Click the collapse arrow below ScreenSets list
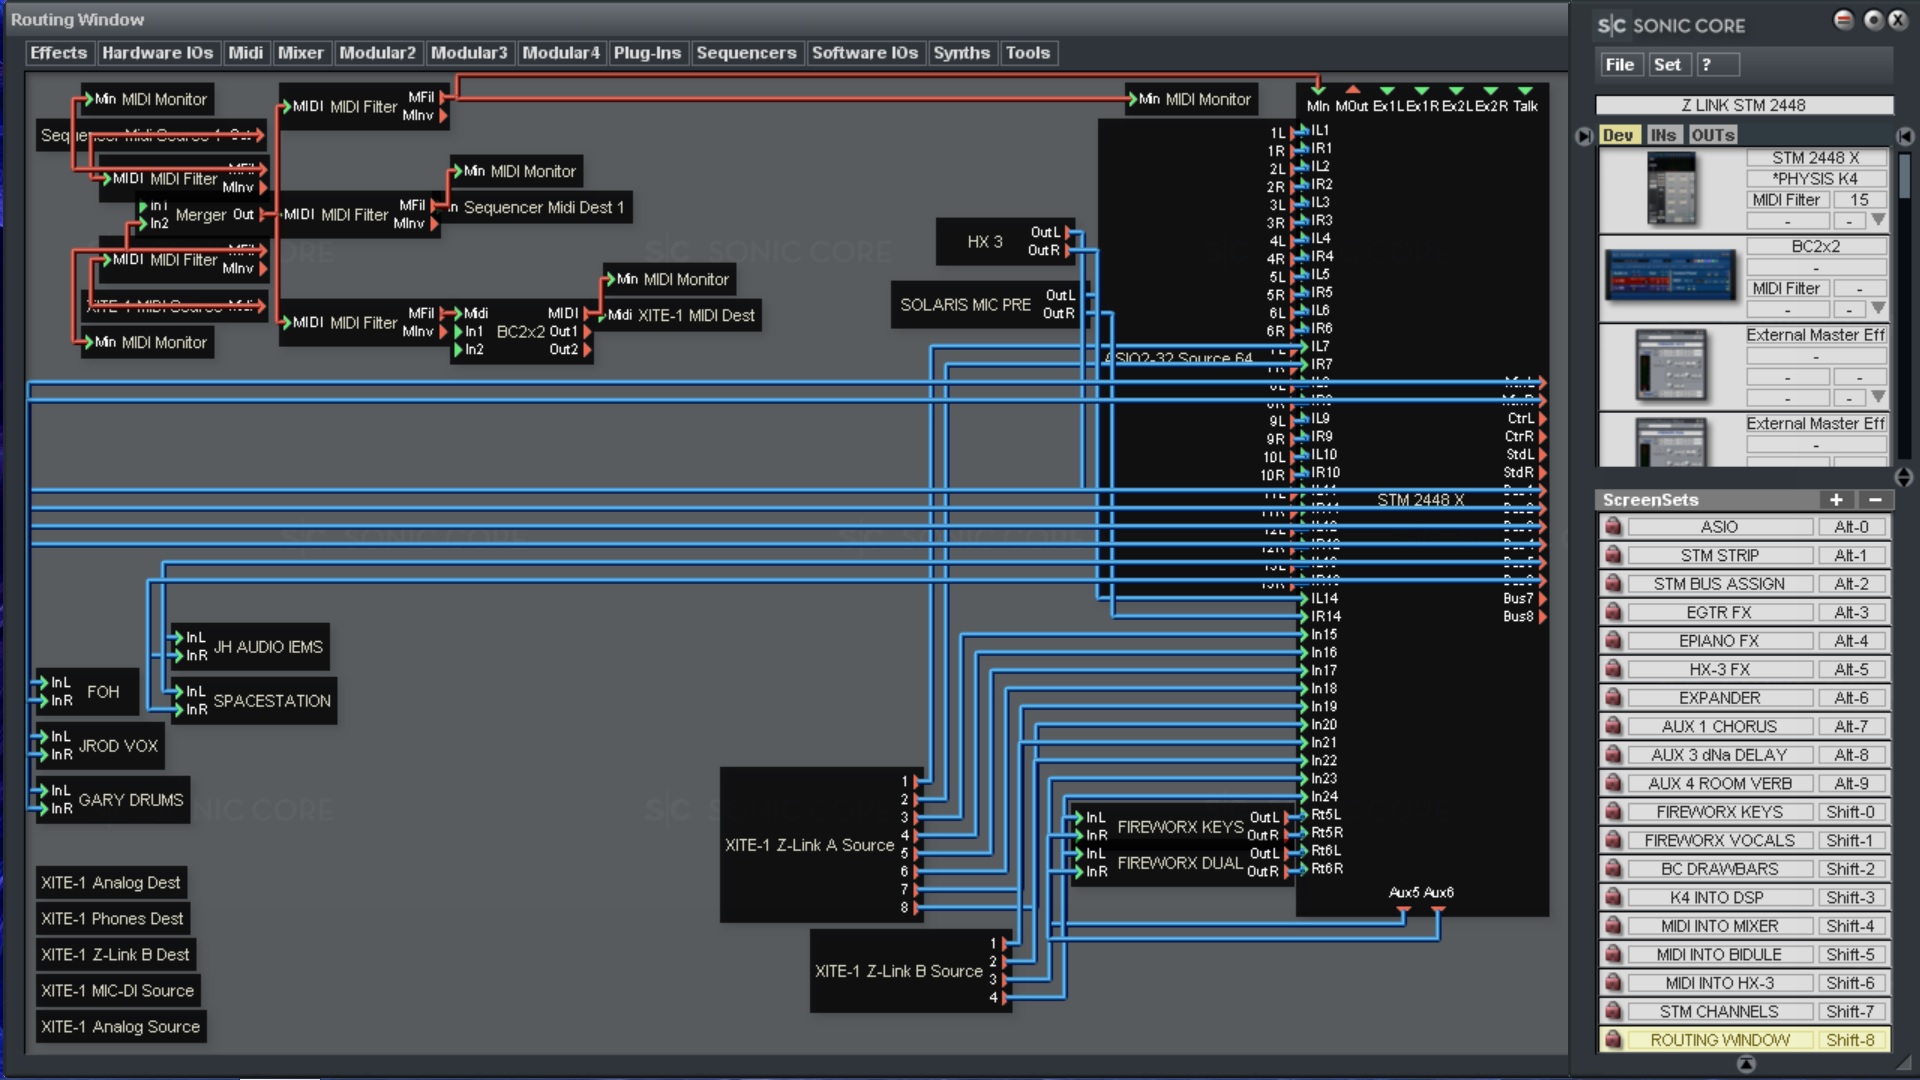Viewport: 1920px width, 1080px height. click(x=1746, y=1064)
